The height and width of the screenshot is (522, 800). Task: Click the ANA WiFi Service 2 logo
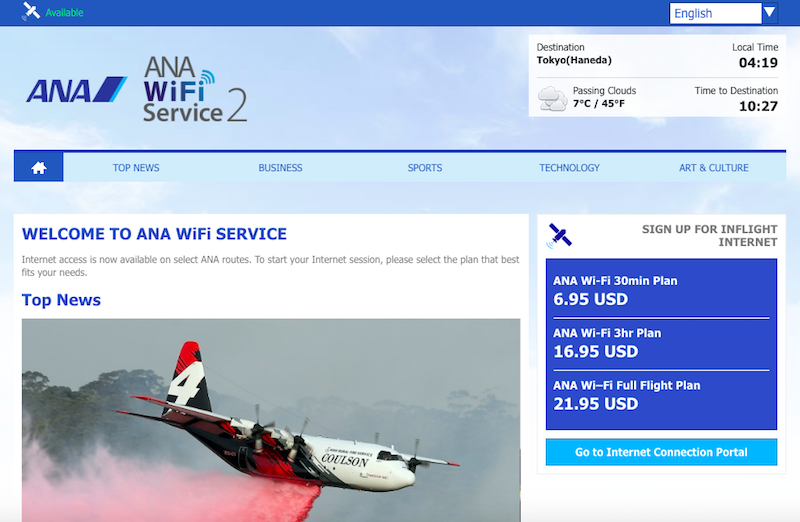[x=194, y=90]
